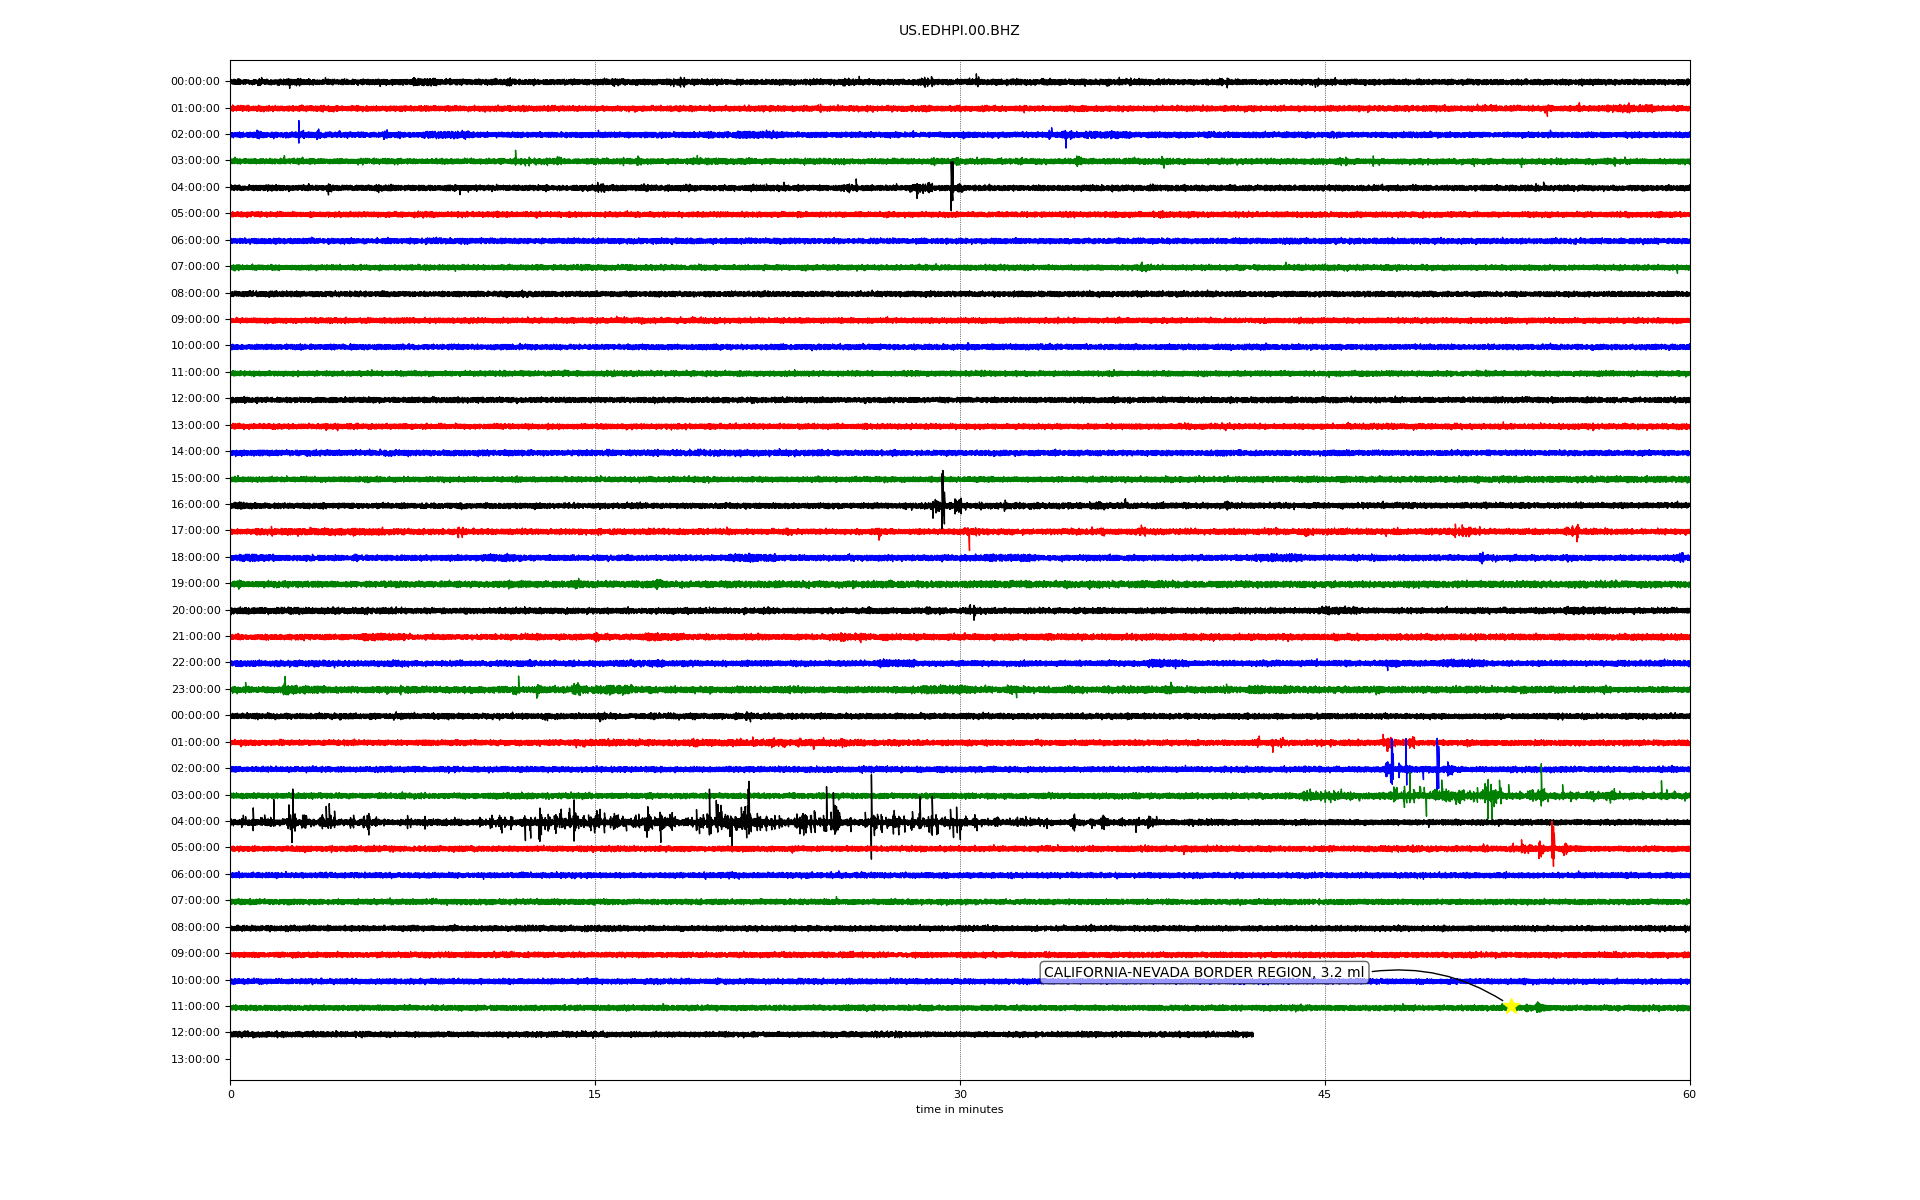Click the green burst on the second 03:00:00 trace
This screenshot has height=1200, width=1920.
coord(1490,797)
